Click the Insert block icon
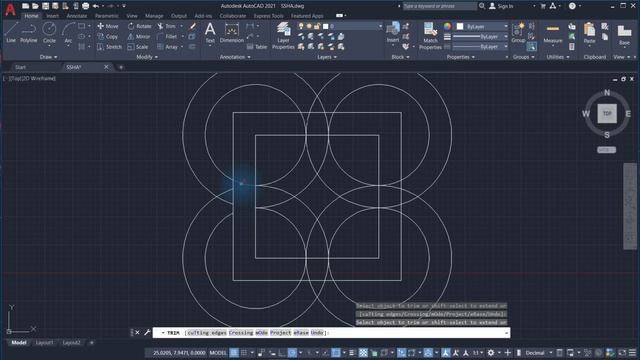Image resolution: width=640 pixels, height=360 pixels. click(393, 32)
